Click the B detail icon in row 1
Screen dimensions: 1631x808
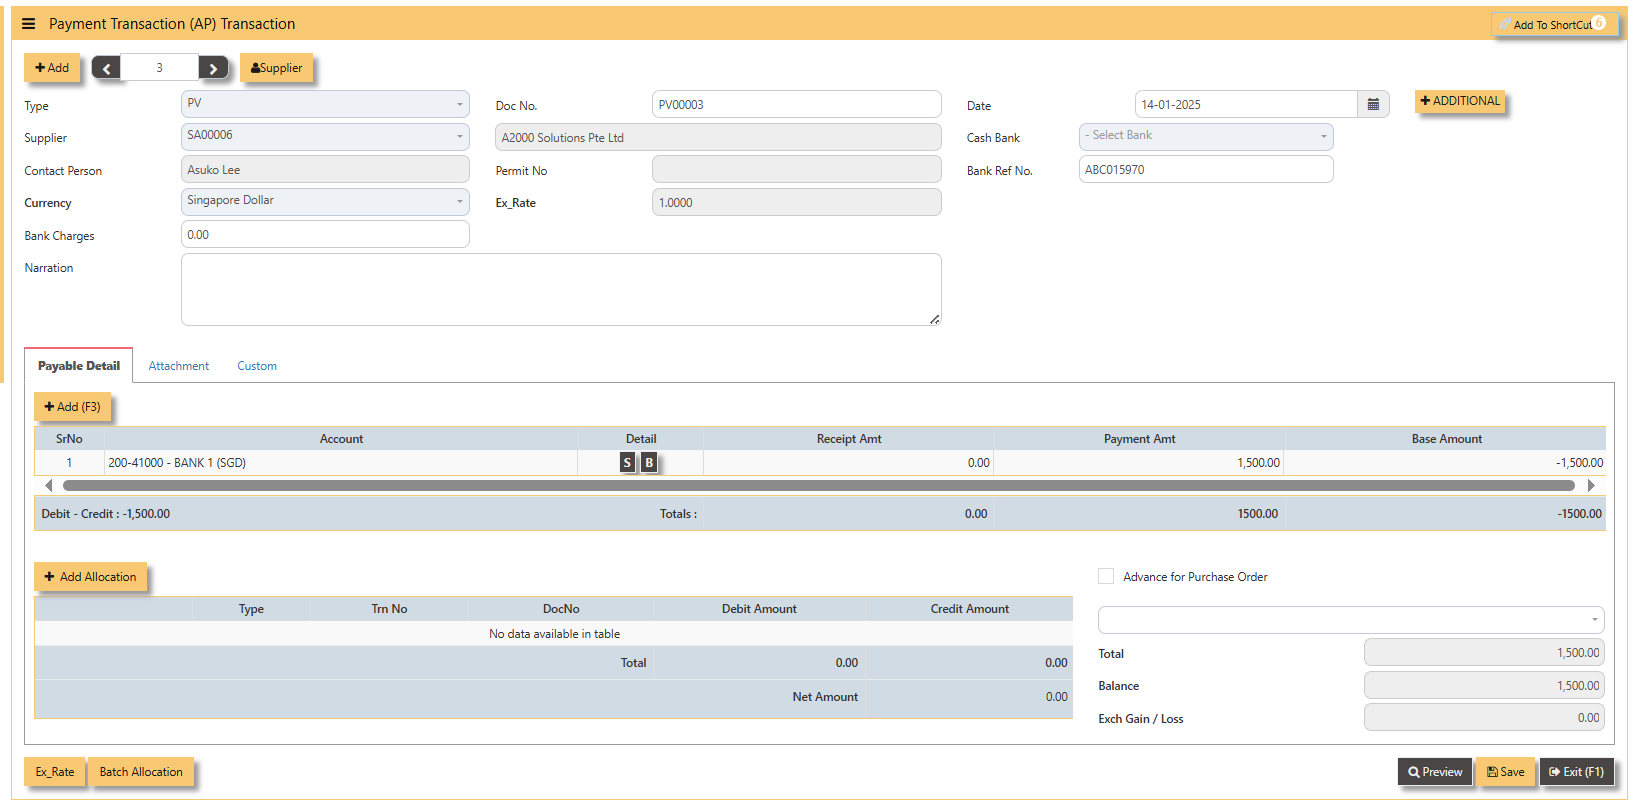pyautogui.click(x=649, y=463)
